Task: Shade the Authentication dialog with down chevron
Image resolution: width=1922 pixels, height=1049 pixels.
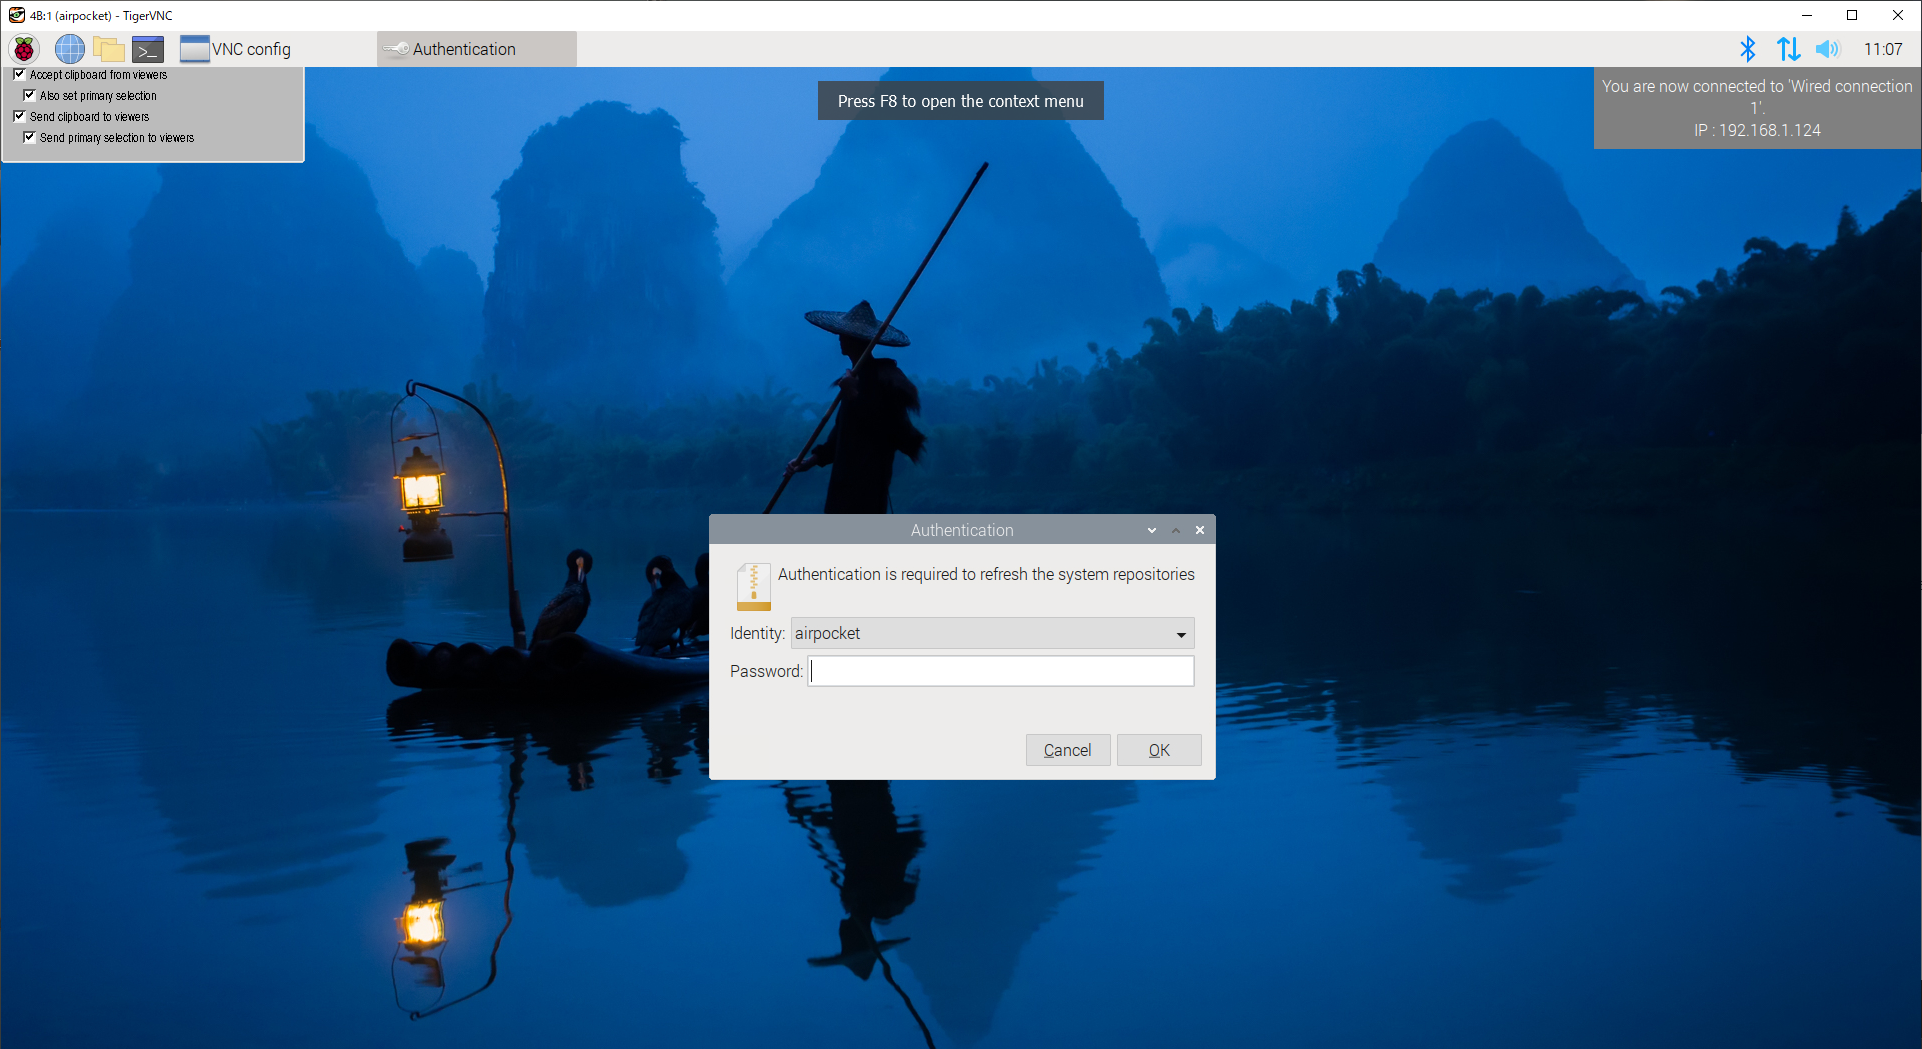Action: pos(1152,530)
